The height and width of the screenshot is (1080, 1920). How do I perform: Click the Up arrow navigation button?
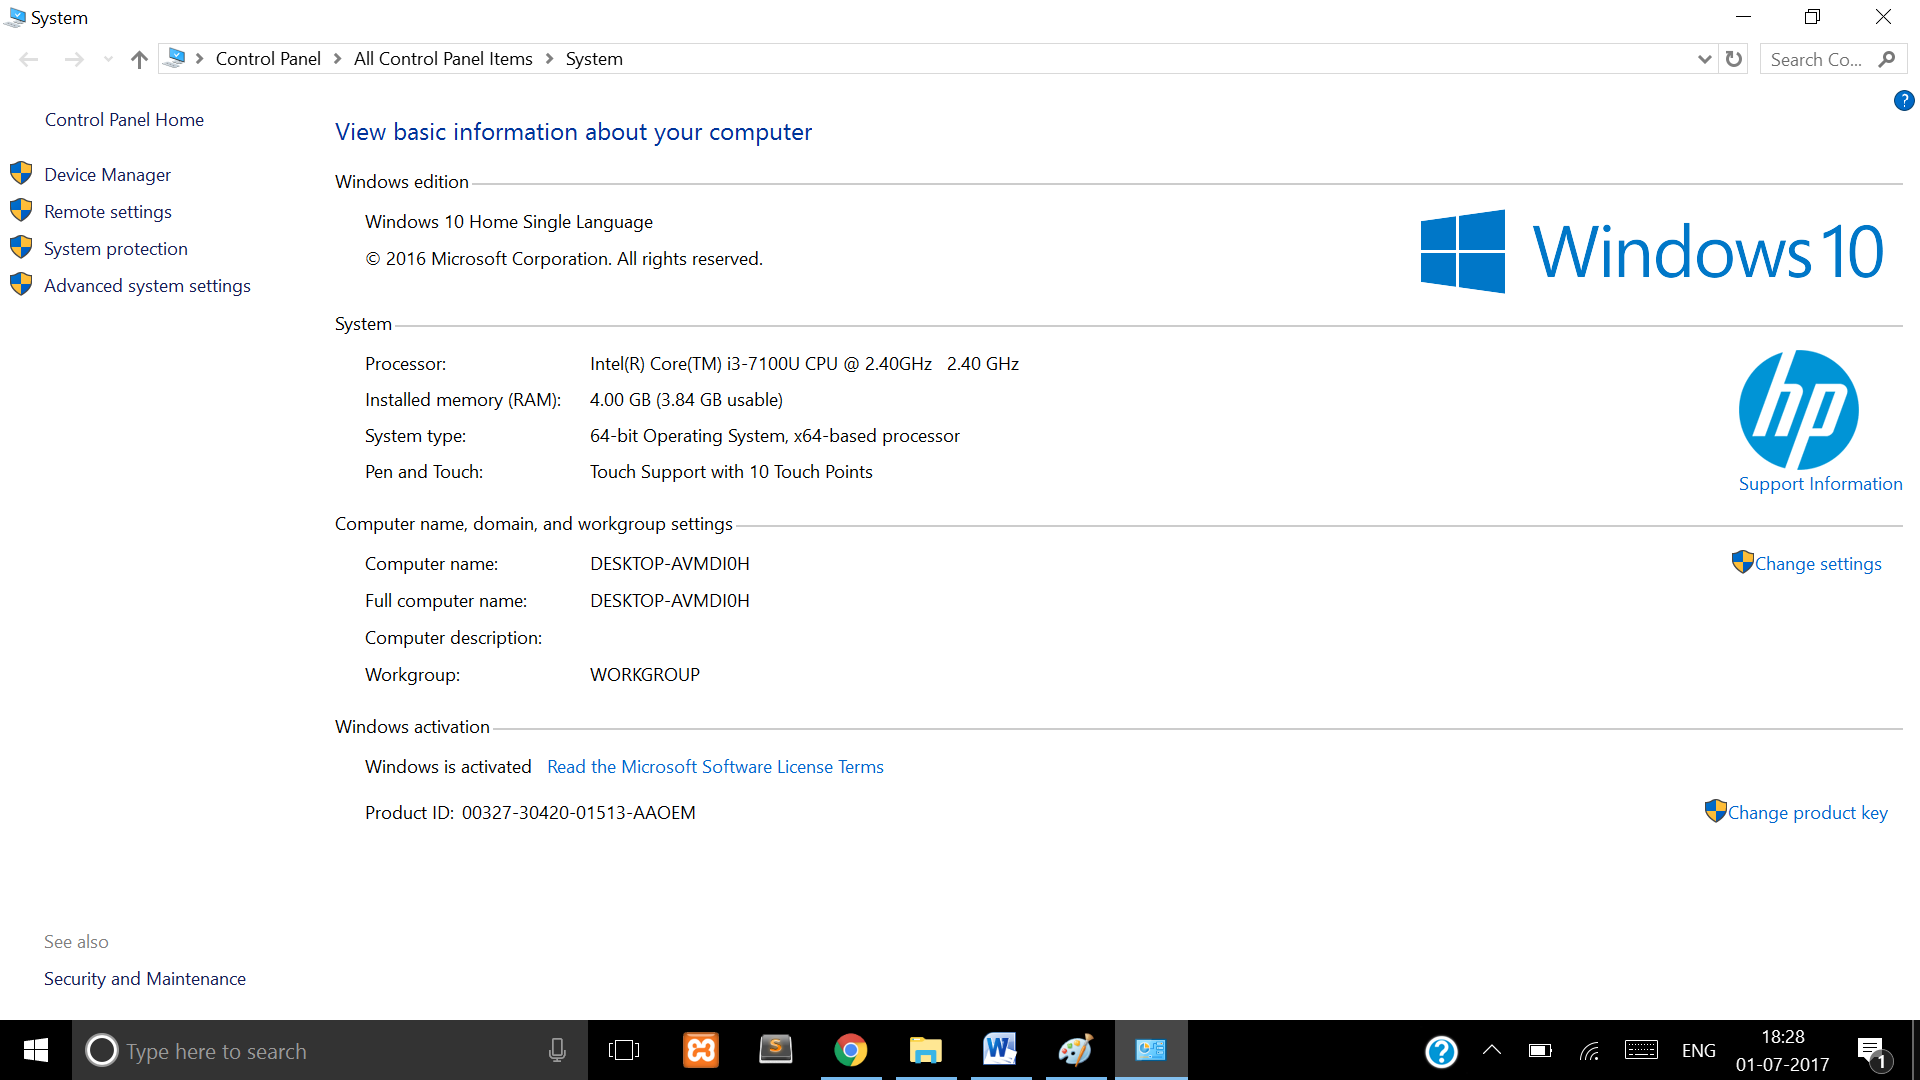(139, 59)
